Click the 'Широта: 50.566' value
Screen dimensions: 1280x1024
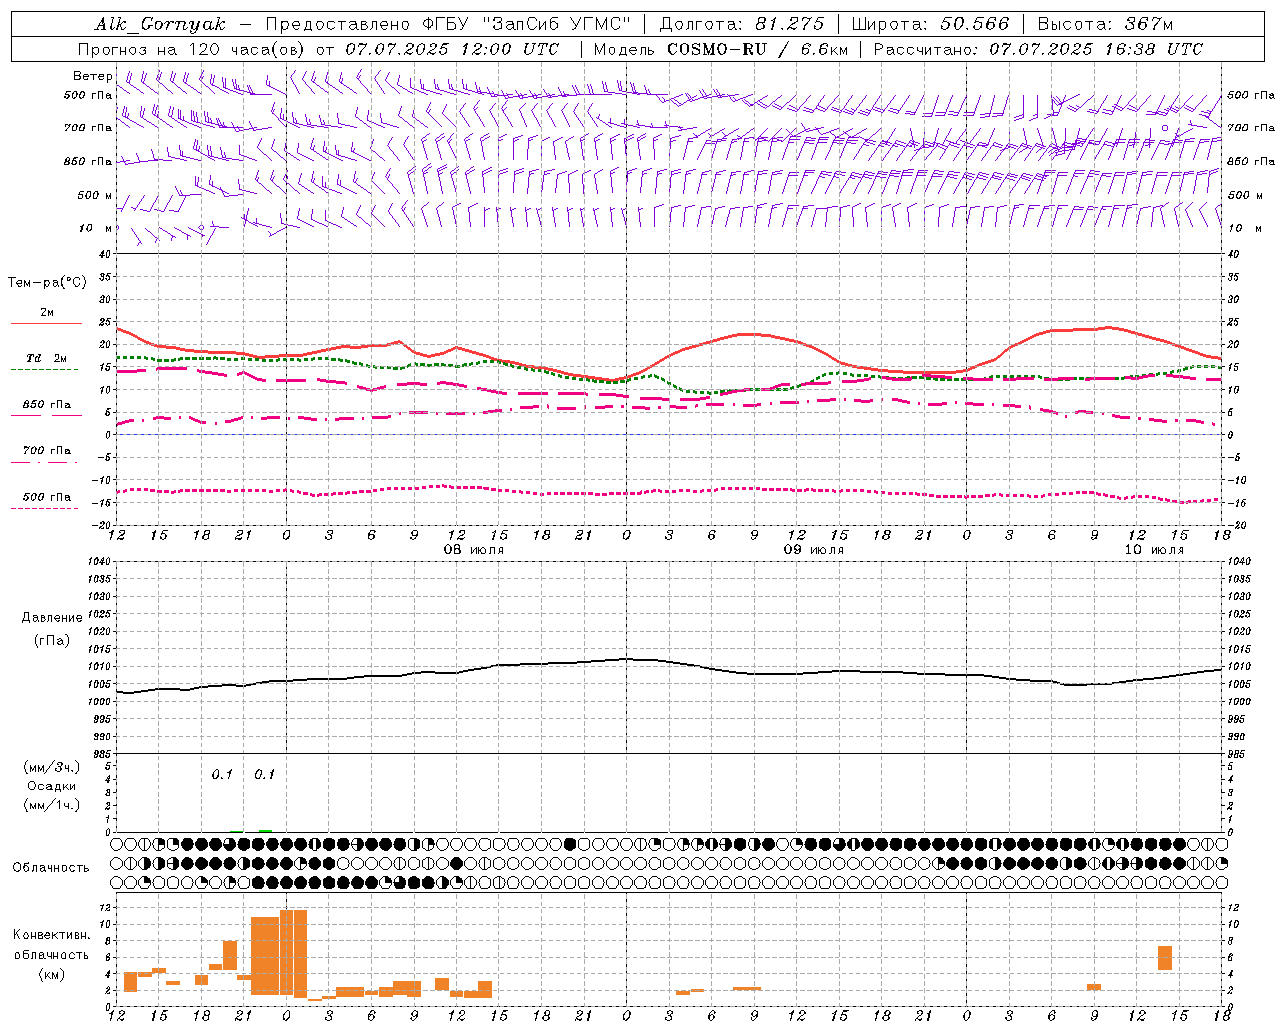pyautogui.click(x=930, y=24)
